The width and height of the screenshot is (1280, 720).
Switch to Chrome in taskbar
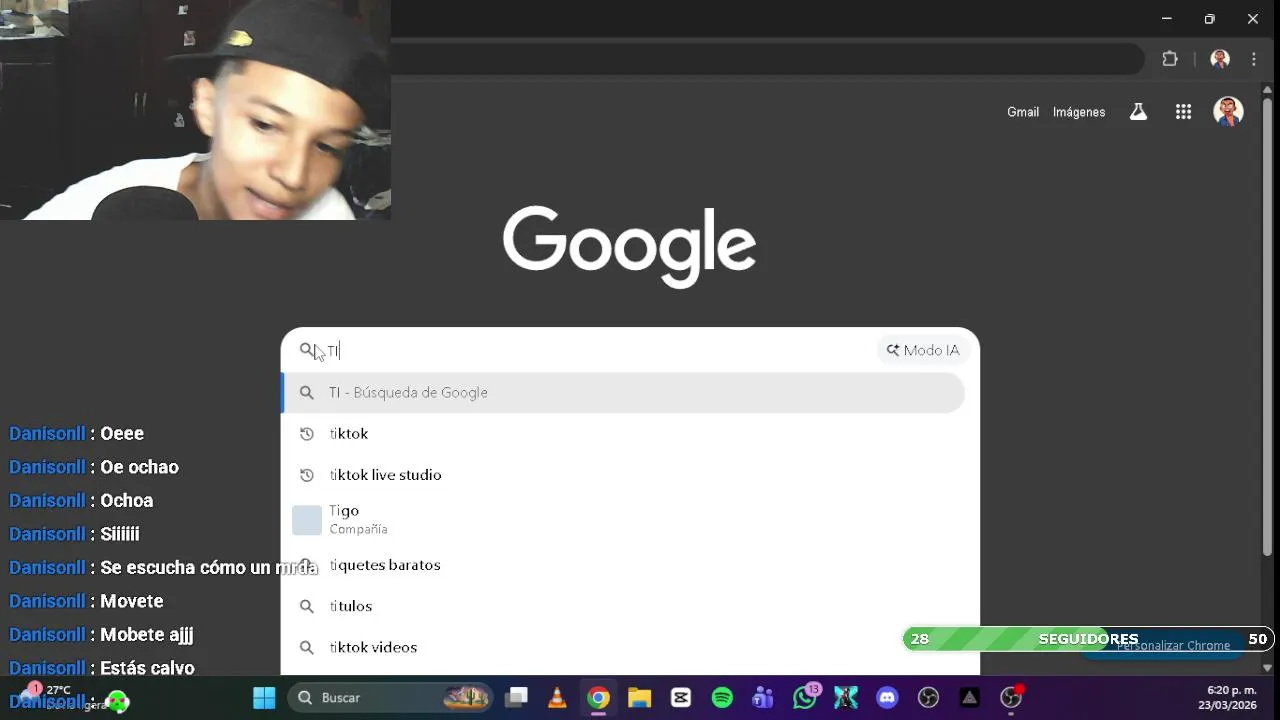(598, 698)
